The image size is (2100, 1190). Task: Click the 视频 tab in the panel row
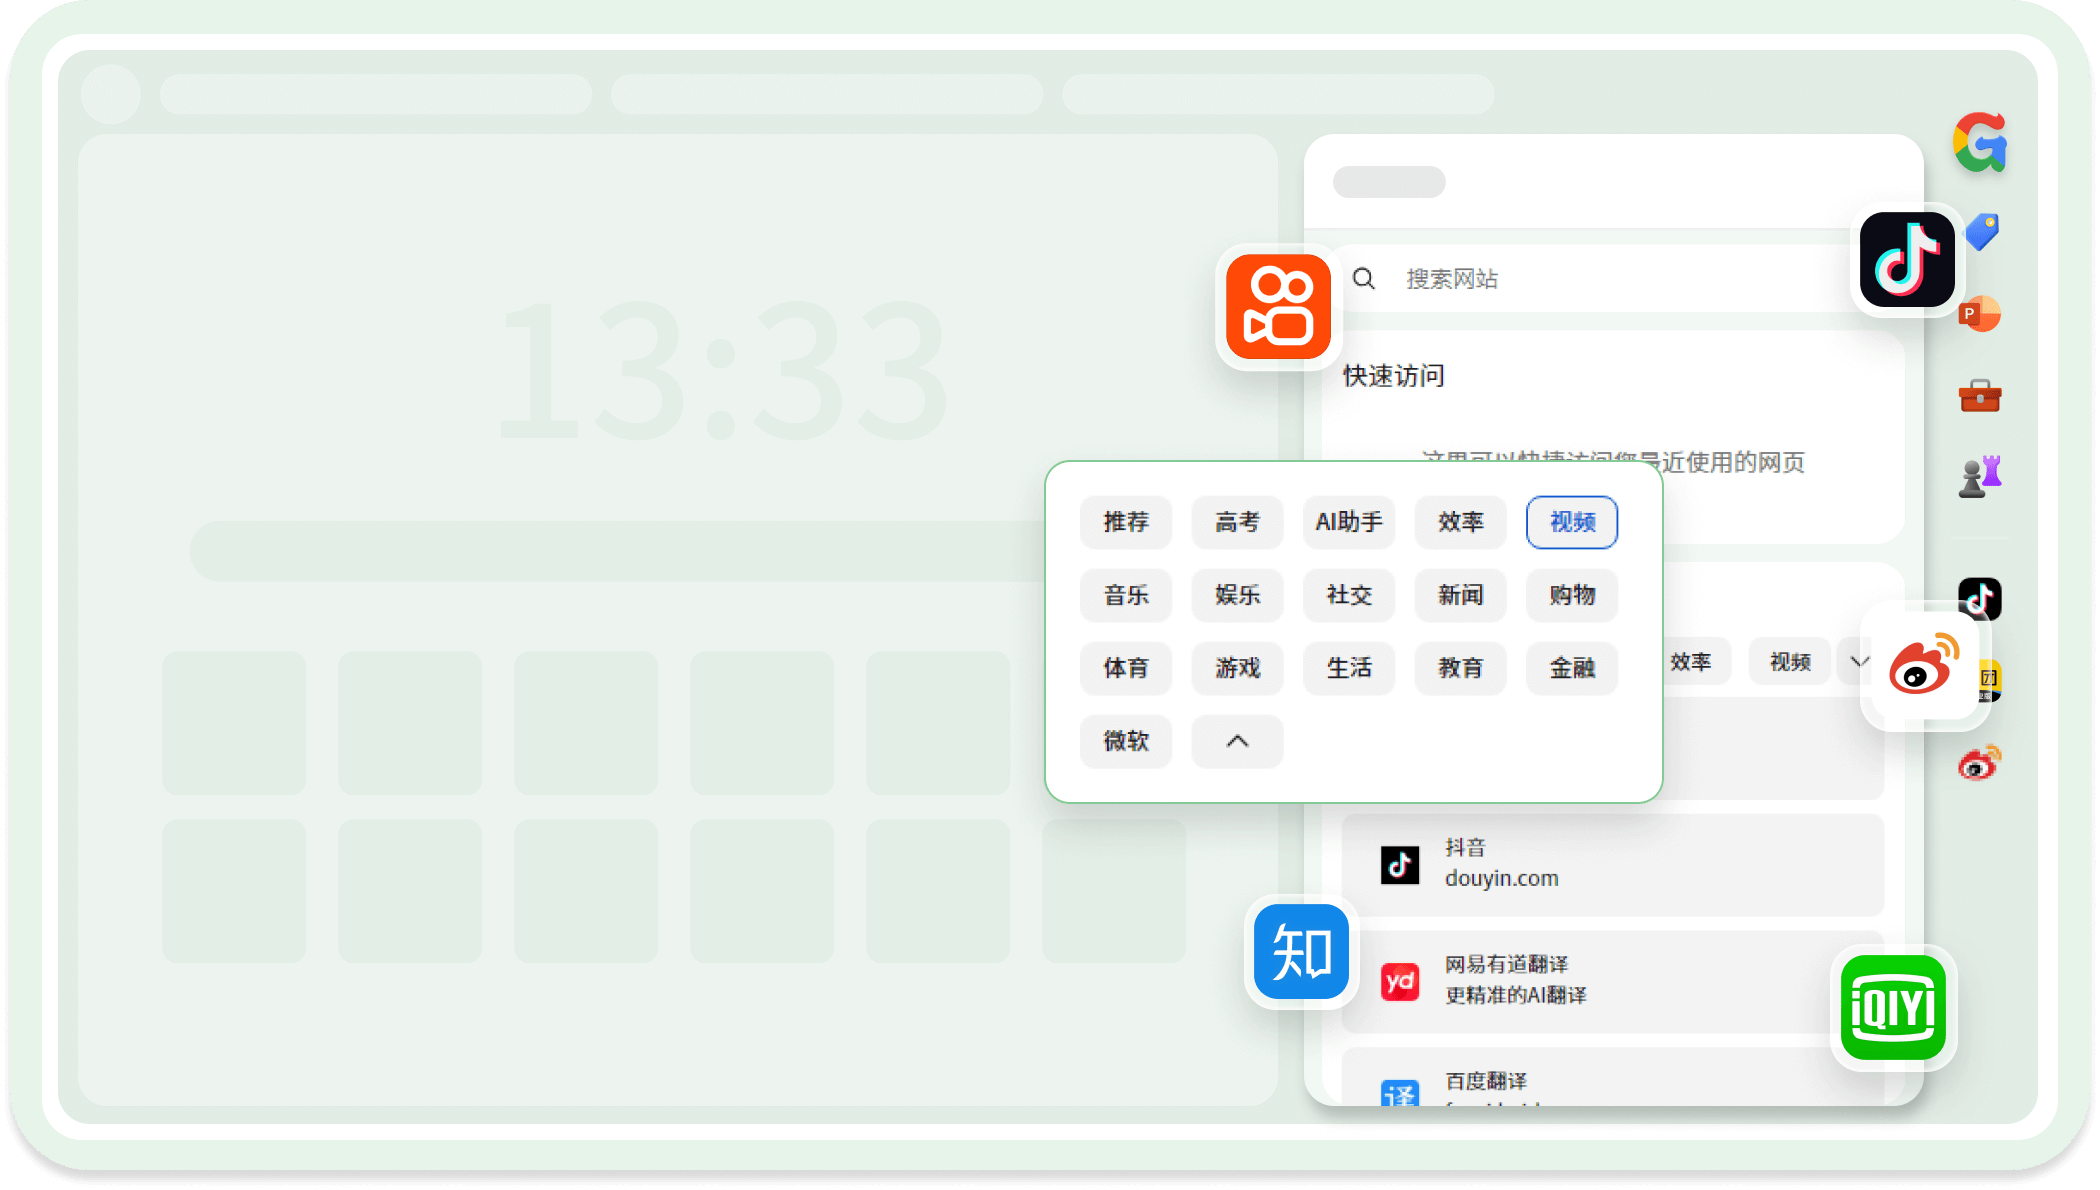pos(1790,661)
